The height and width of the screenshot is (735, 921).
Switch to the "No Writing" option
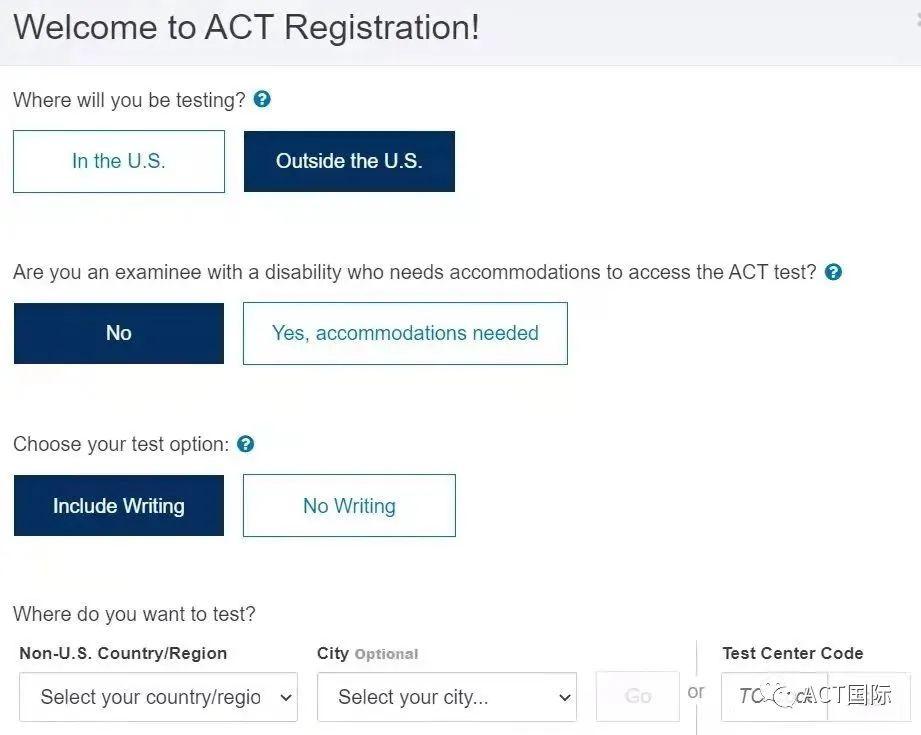pyautogui.click(x=349, y=506)
